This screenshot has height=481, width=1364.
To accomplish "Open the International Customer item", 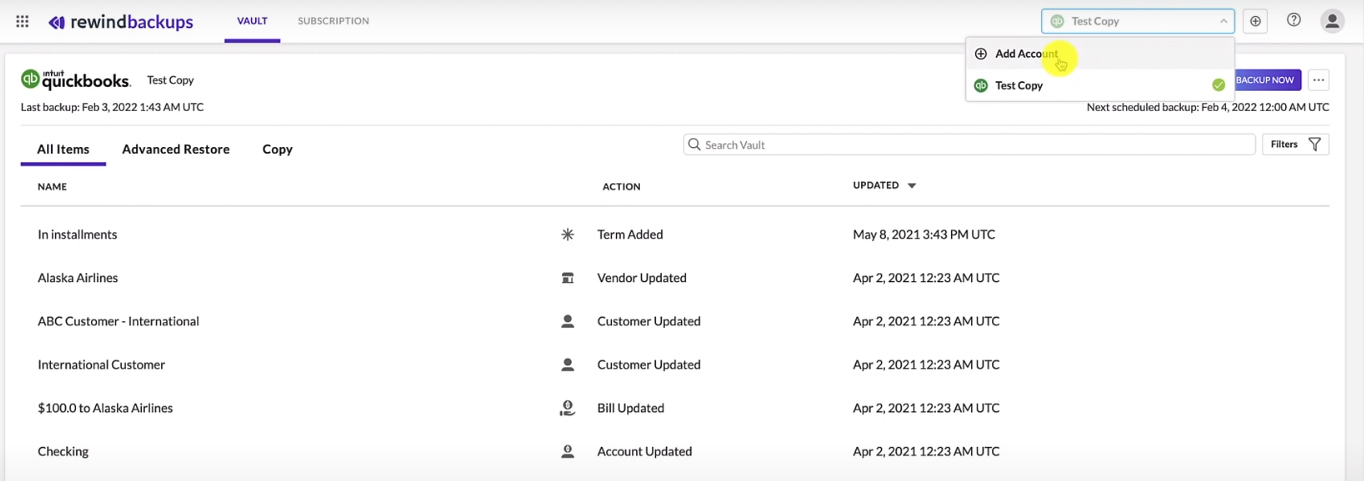I will (101, 365).
